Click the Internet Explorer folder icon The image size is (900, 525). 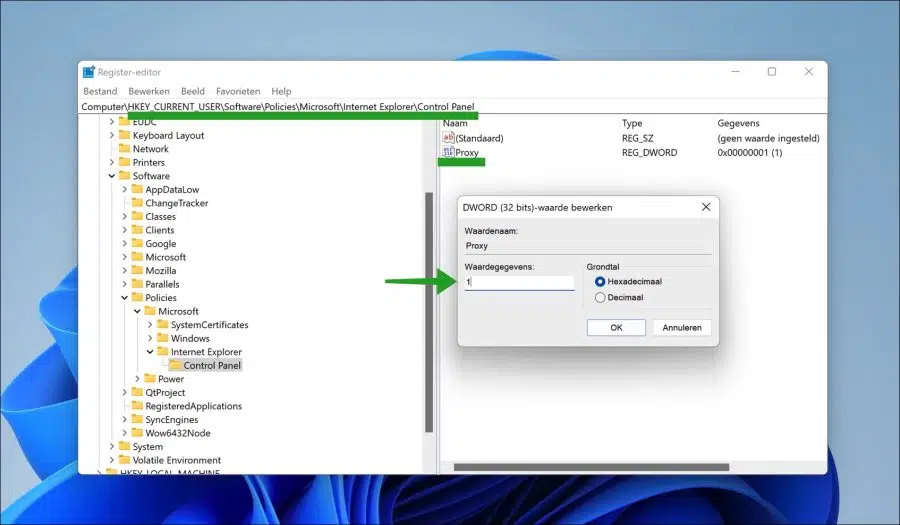162,351
